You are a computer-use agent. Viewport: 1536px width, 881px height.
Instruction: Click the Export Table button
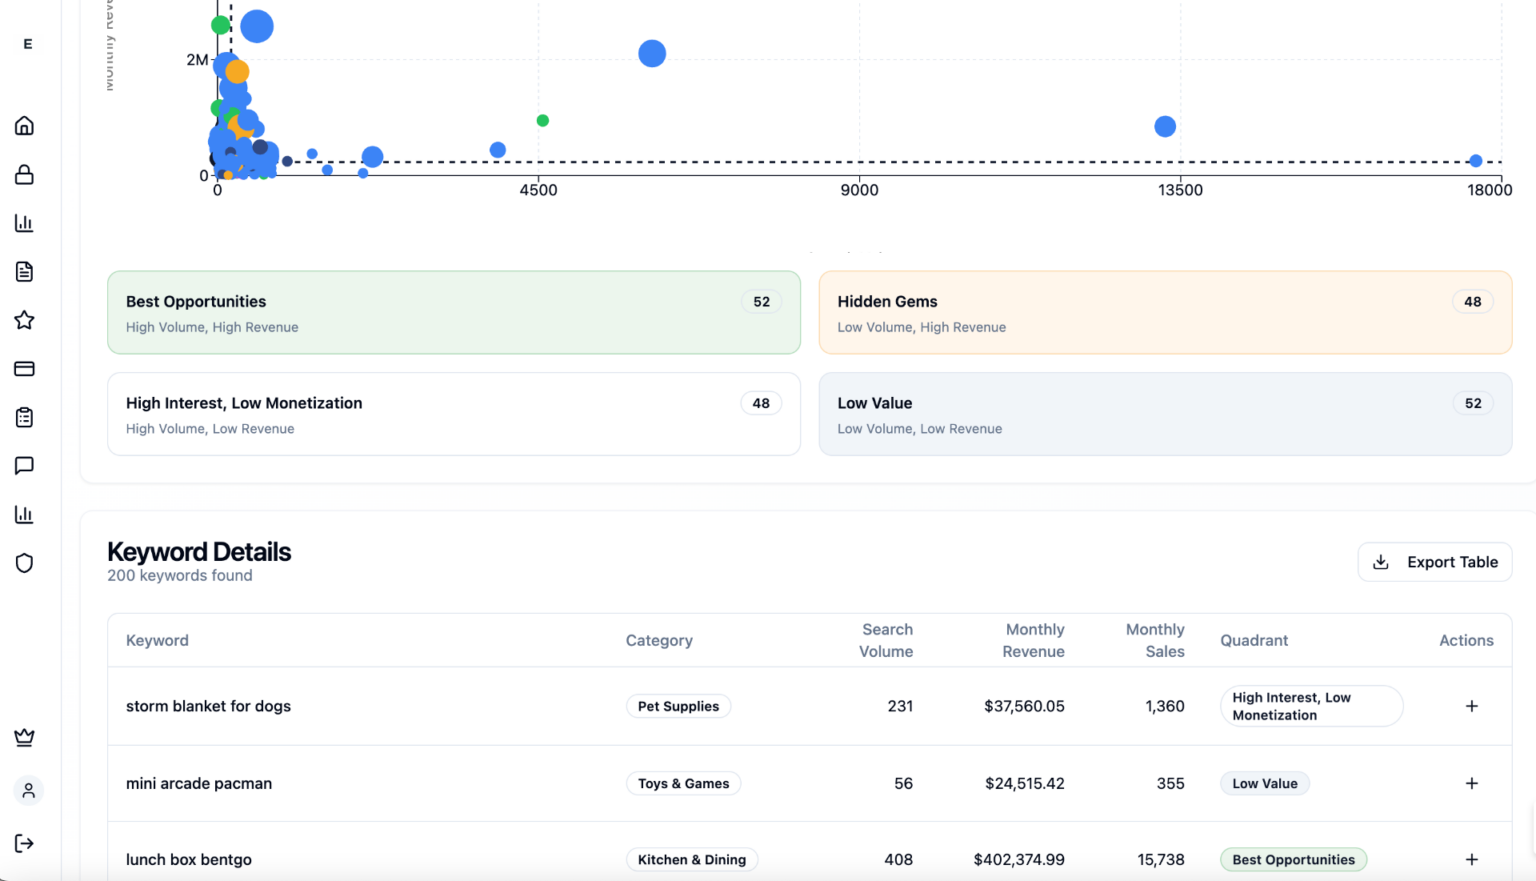click(x=1434, y=562)
